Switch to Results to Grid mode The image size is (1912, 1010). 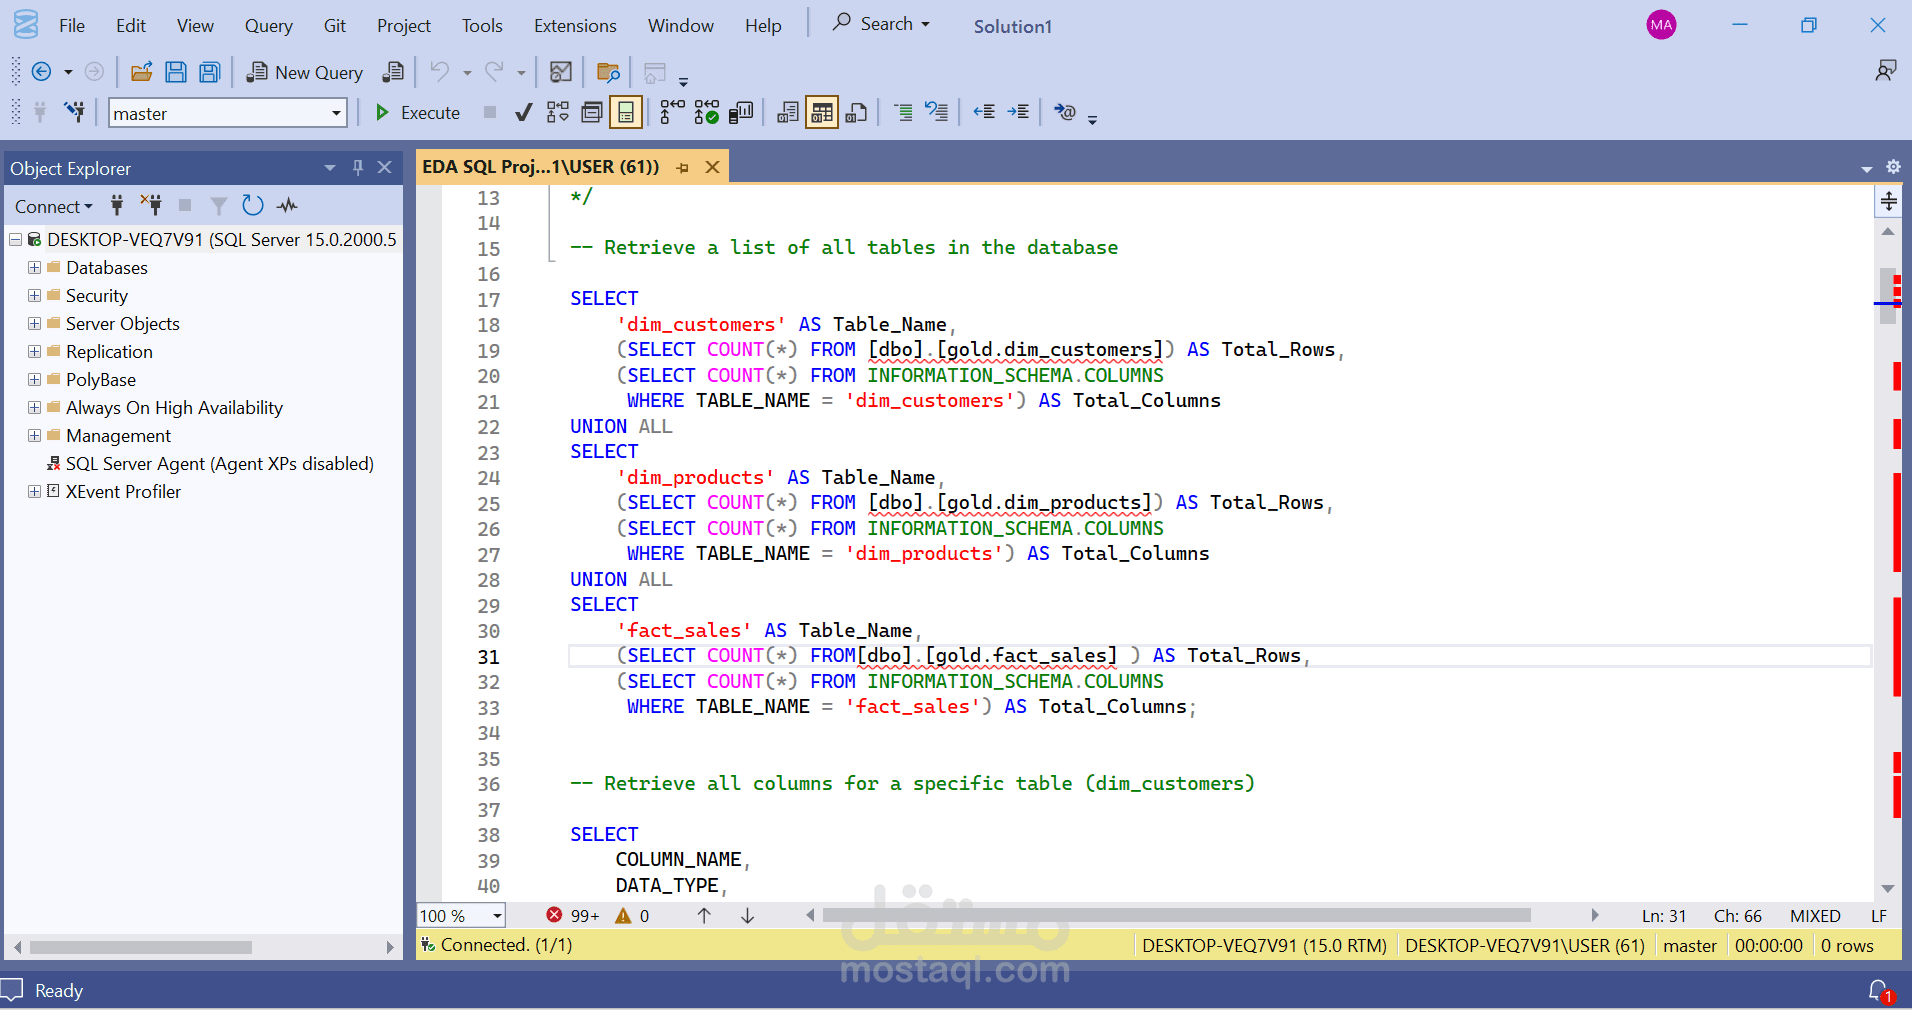coord(822,113)
